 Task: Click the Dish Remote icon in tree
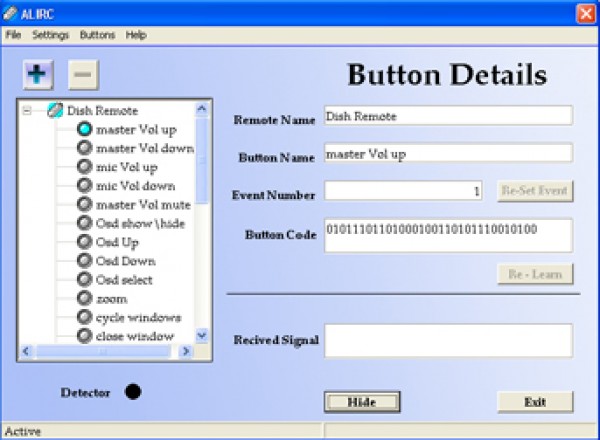pyautogui.click(x=55, y=111)
